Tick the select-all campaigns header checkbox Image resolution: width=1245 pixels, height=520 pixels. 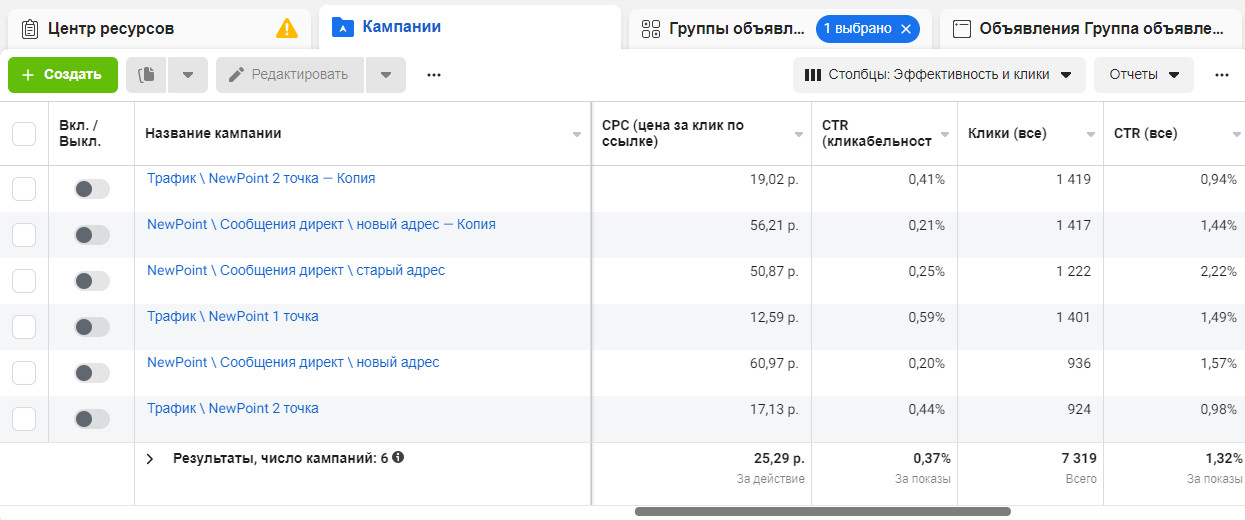24,134
